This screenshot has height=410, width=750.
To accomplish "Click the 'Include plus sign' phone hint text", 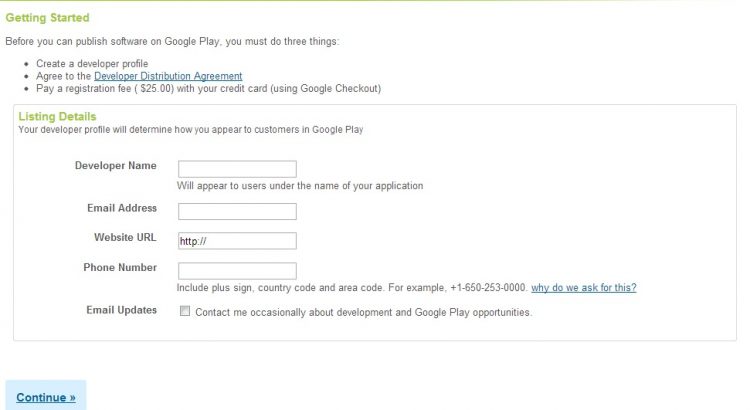I will tap(350, 288).
